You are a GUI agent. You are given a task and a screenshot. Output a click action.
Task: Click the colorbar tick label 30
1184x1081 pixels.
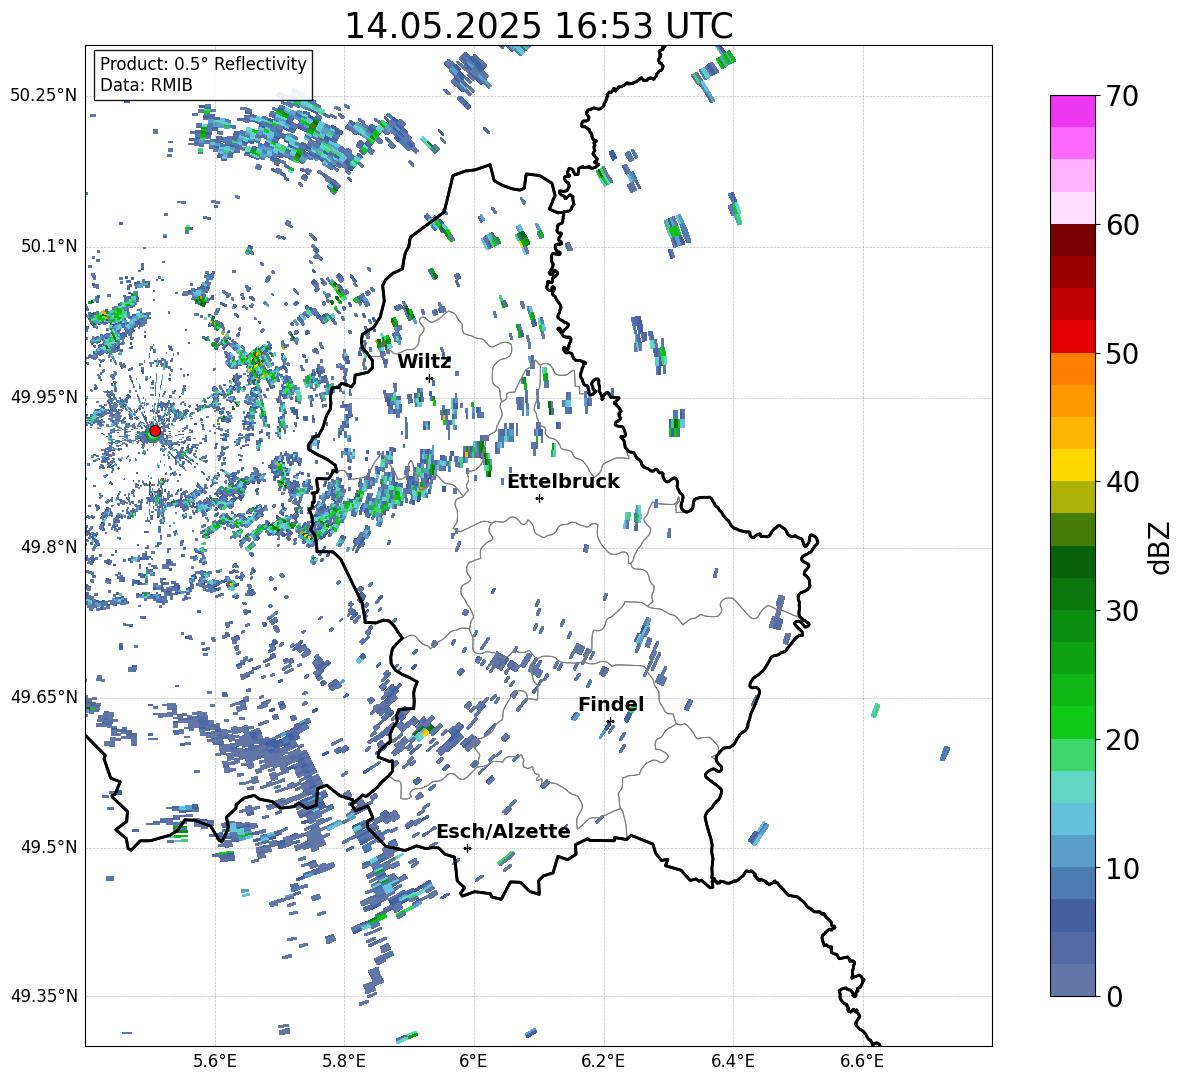pos(1123,611)
